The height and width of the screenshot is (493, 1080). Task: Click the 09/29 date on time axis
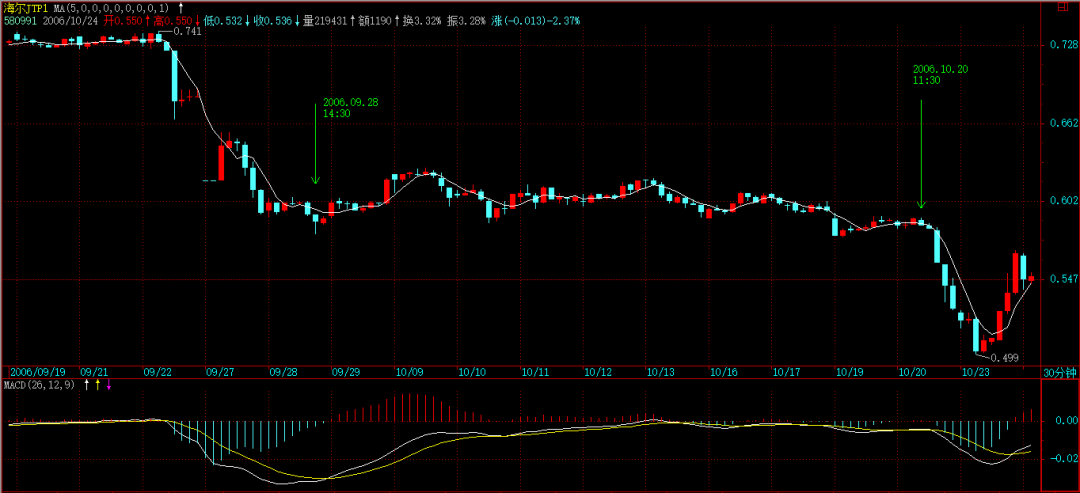point(346,372)
